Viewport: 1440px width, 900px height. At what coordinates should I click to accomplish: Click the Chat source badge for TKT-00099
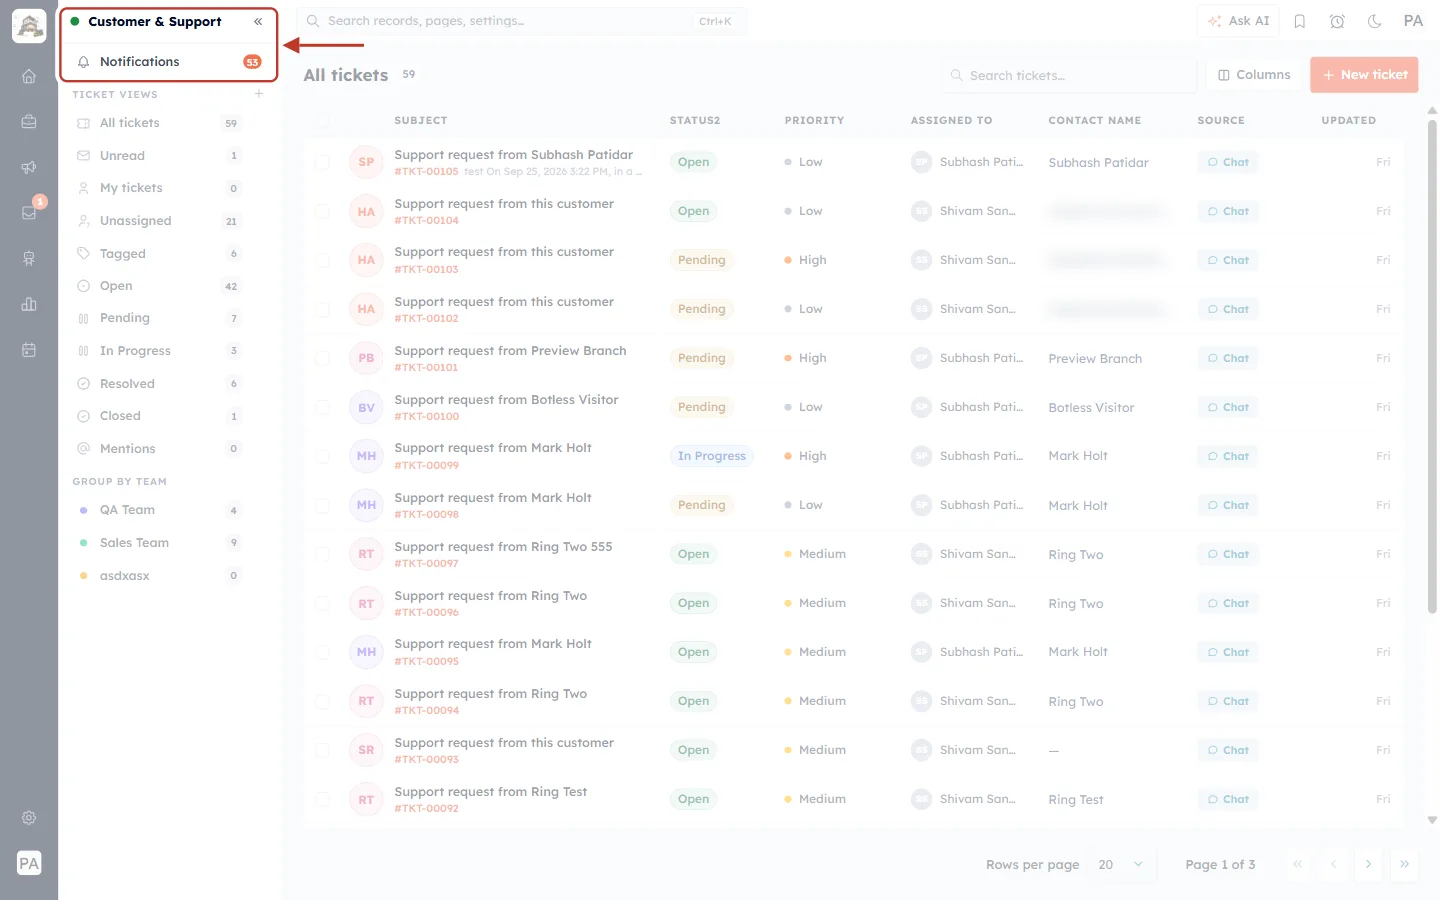[1228, 456]
